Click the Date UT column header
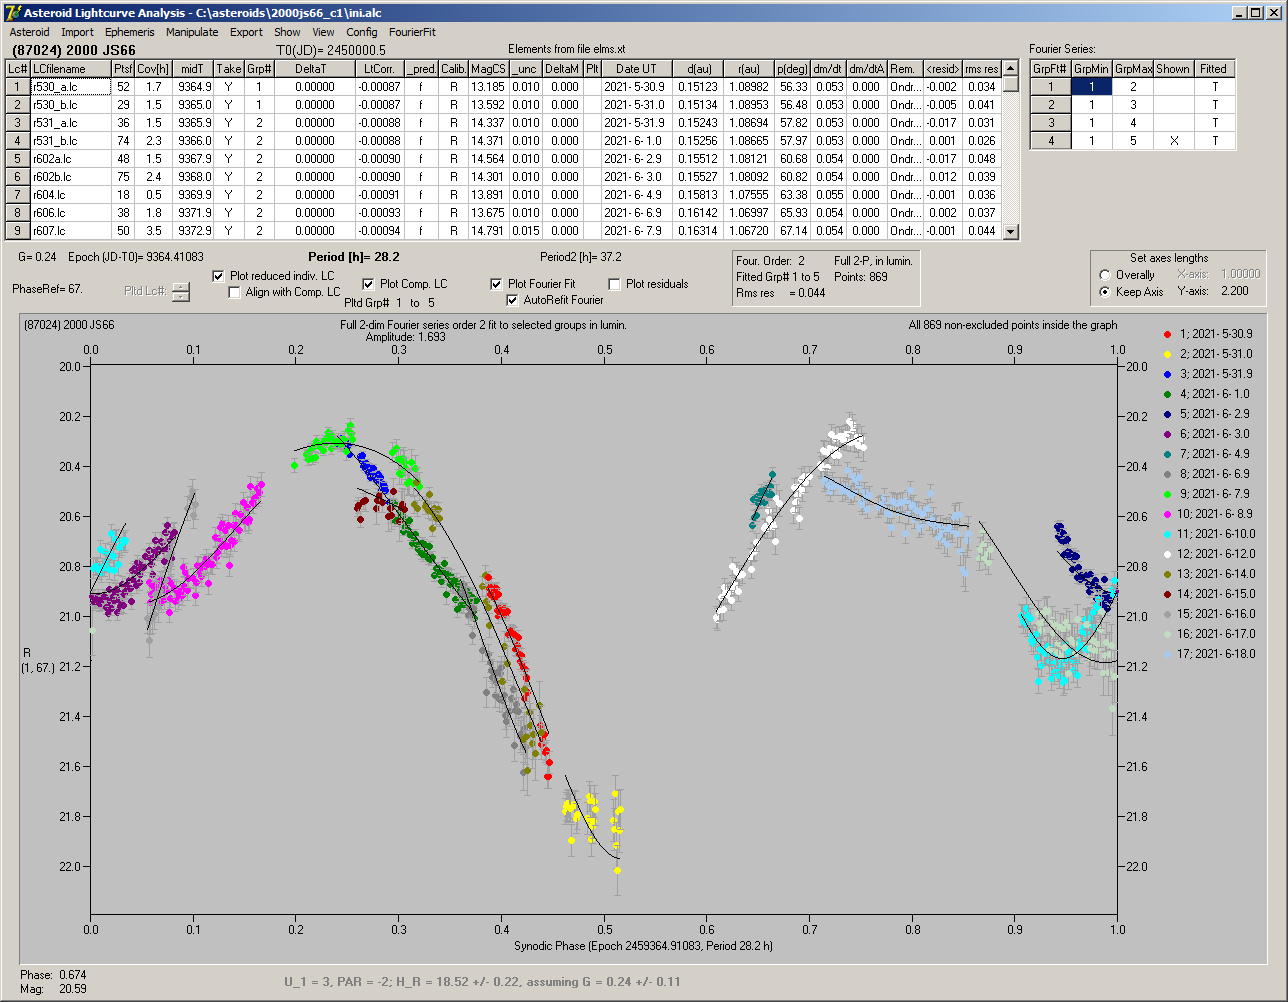Screen dimensions: 1288x1002 (x=636, y=69)
